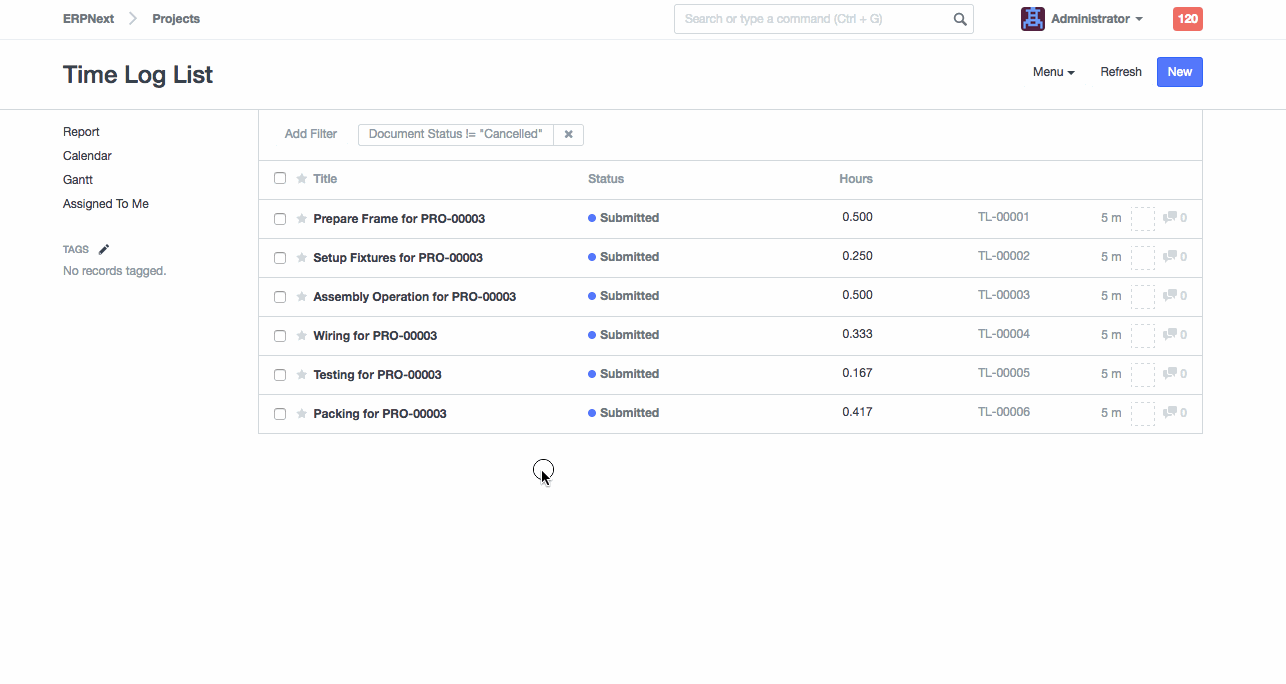Star the Wiring for PRO-00003 entry
The image size is (1286, 684).
click(301, 336)
